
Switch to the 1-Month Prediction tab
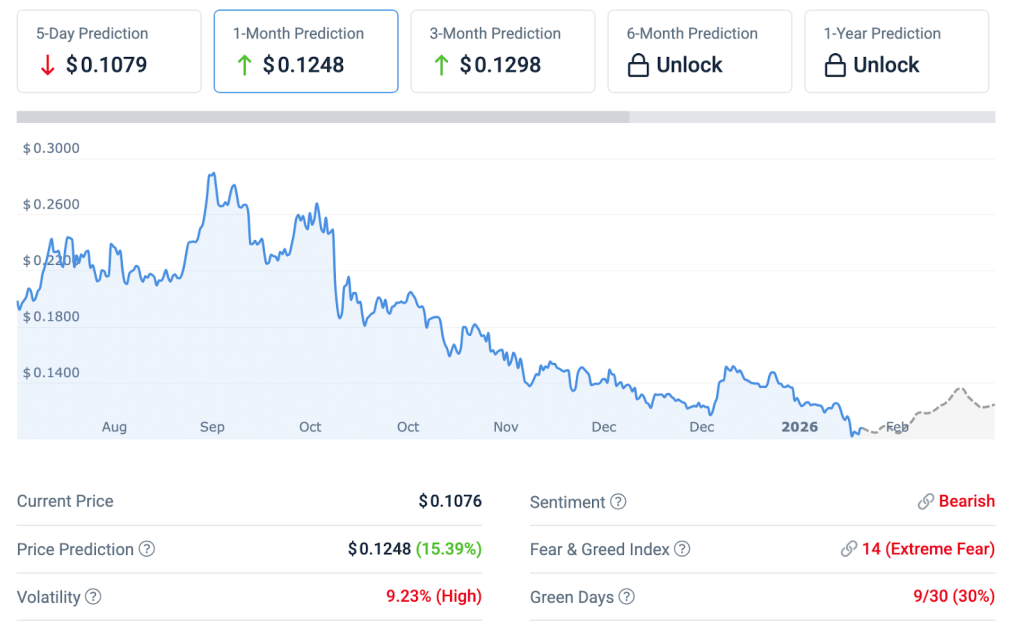306,51
